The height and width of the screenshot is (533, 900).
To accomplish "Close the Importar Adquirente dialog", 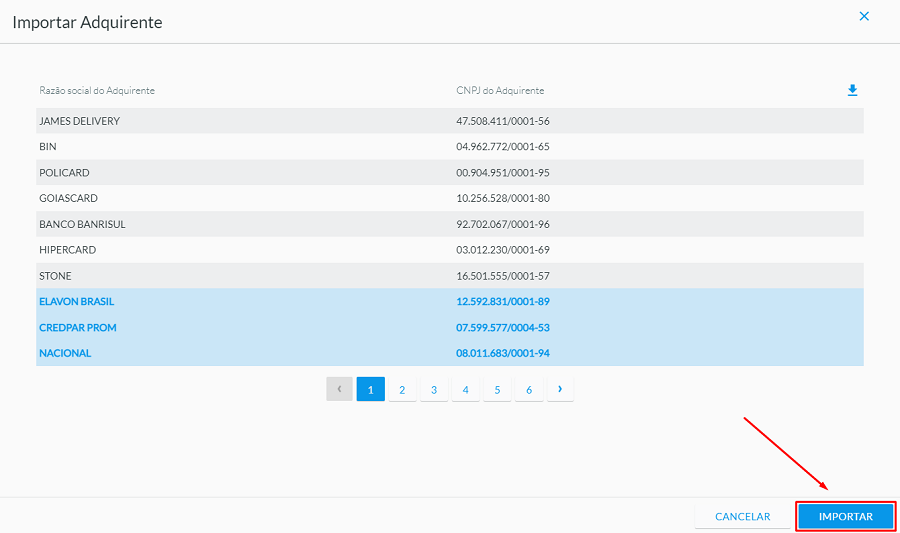I will (x=864, y=16).
